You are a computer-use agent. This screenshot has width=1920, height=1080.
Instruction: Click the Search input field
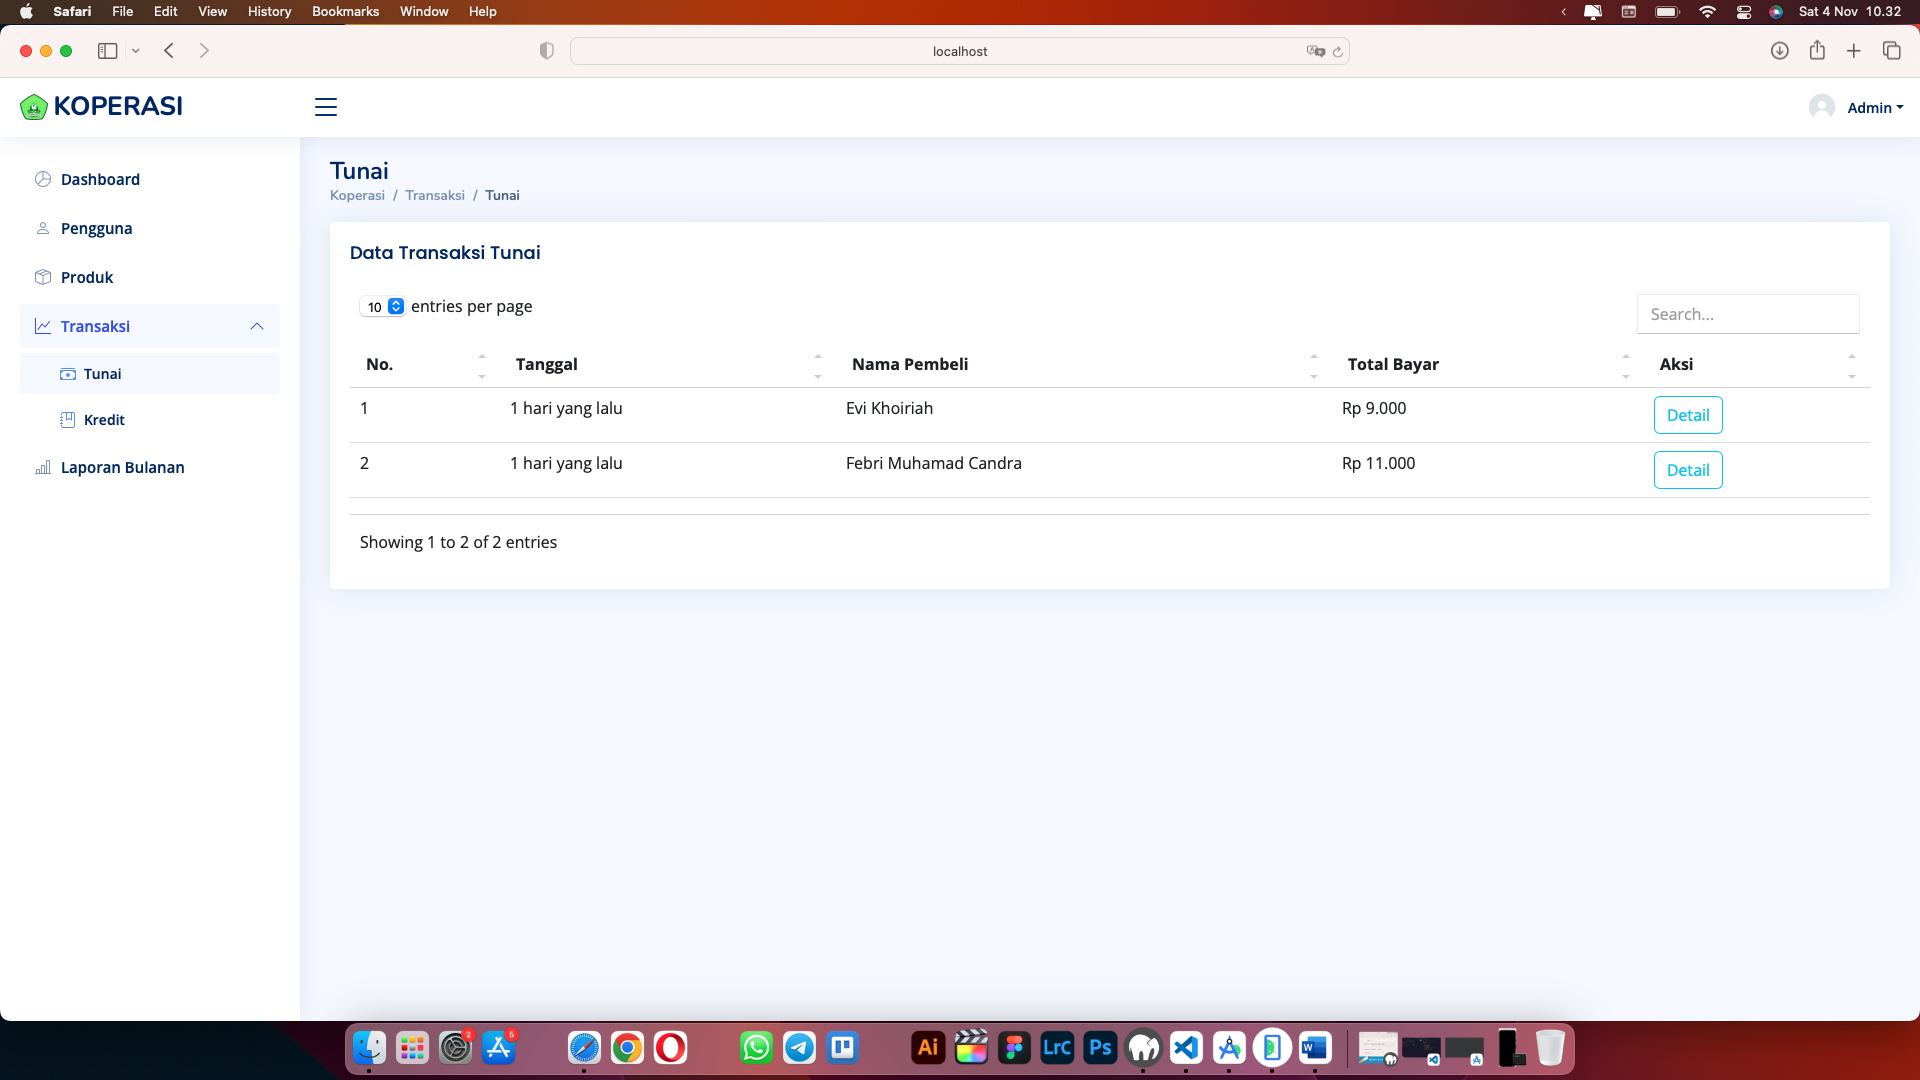pos(1747,314)
